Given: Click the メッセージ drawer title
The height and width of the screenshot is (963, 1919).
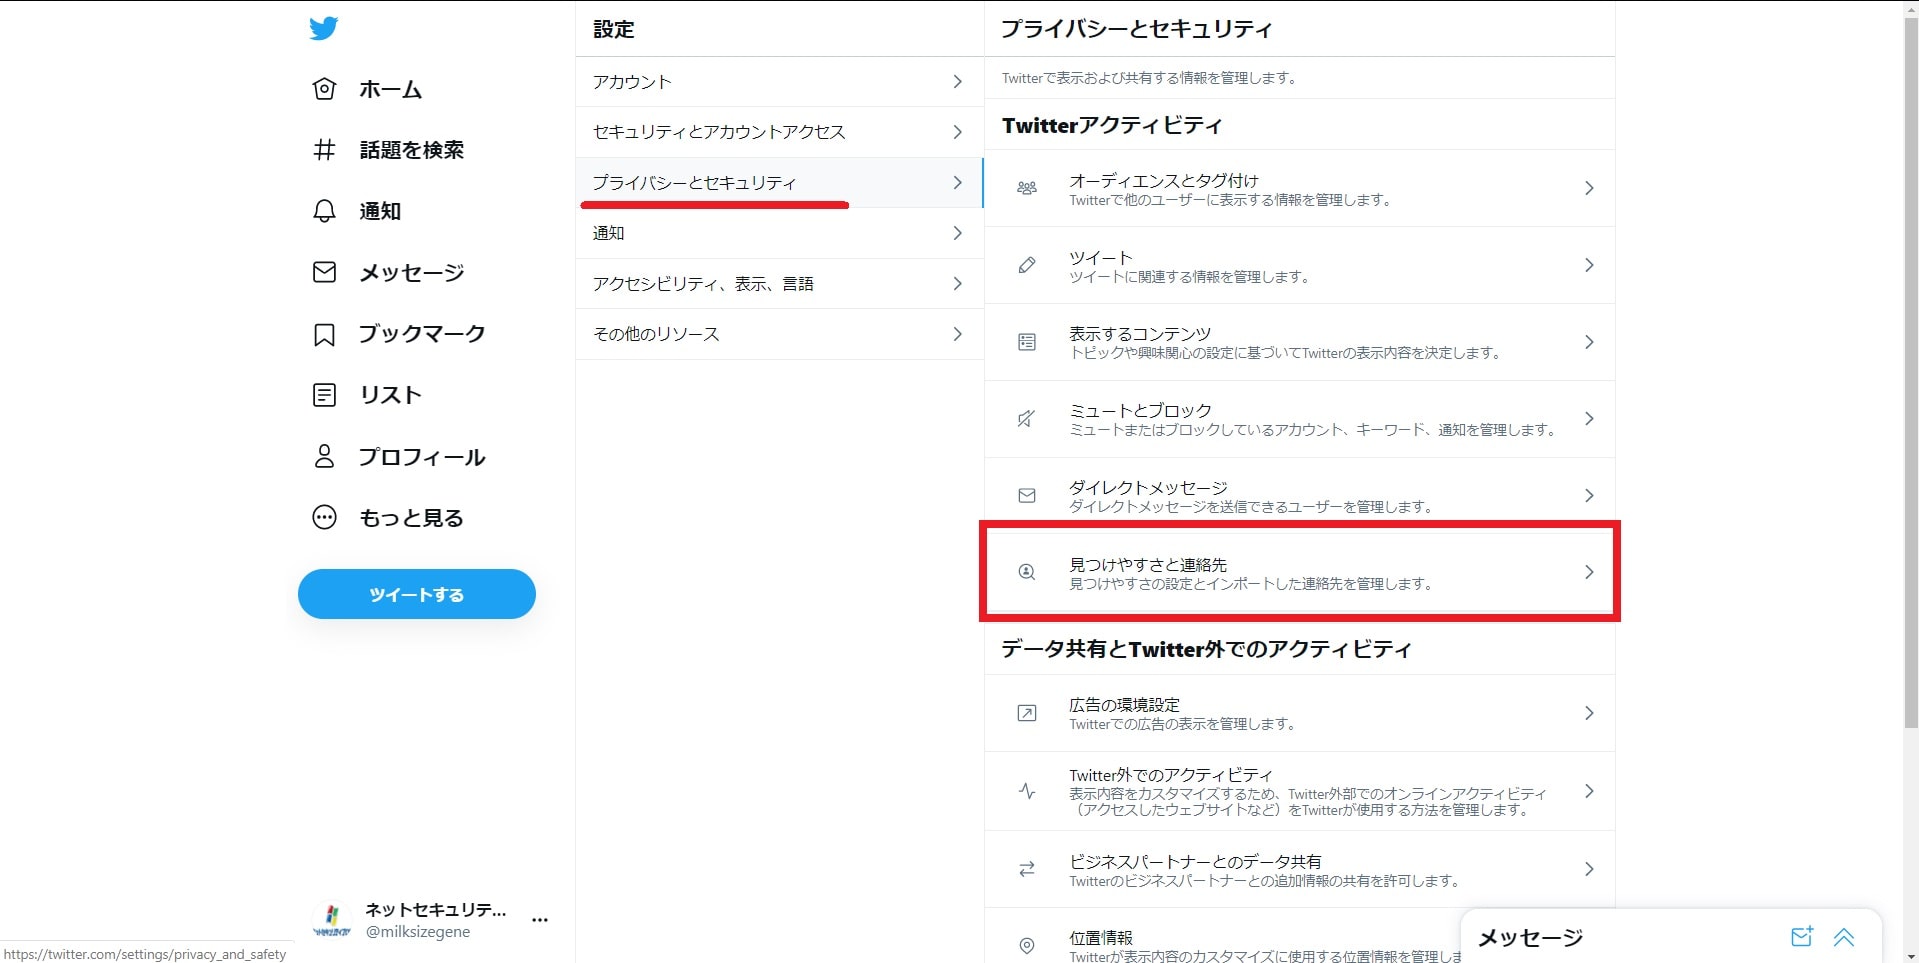Looking at the screenshot, I should tap(1530, 938).
